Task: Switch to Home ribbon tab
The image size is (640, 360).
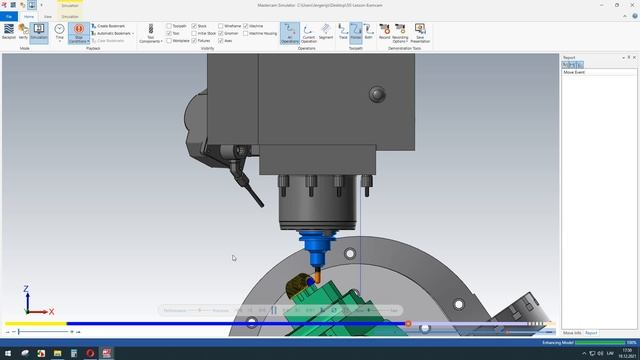Action: 29,17
